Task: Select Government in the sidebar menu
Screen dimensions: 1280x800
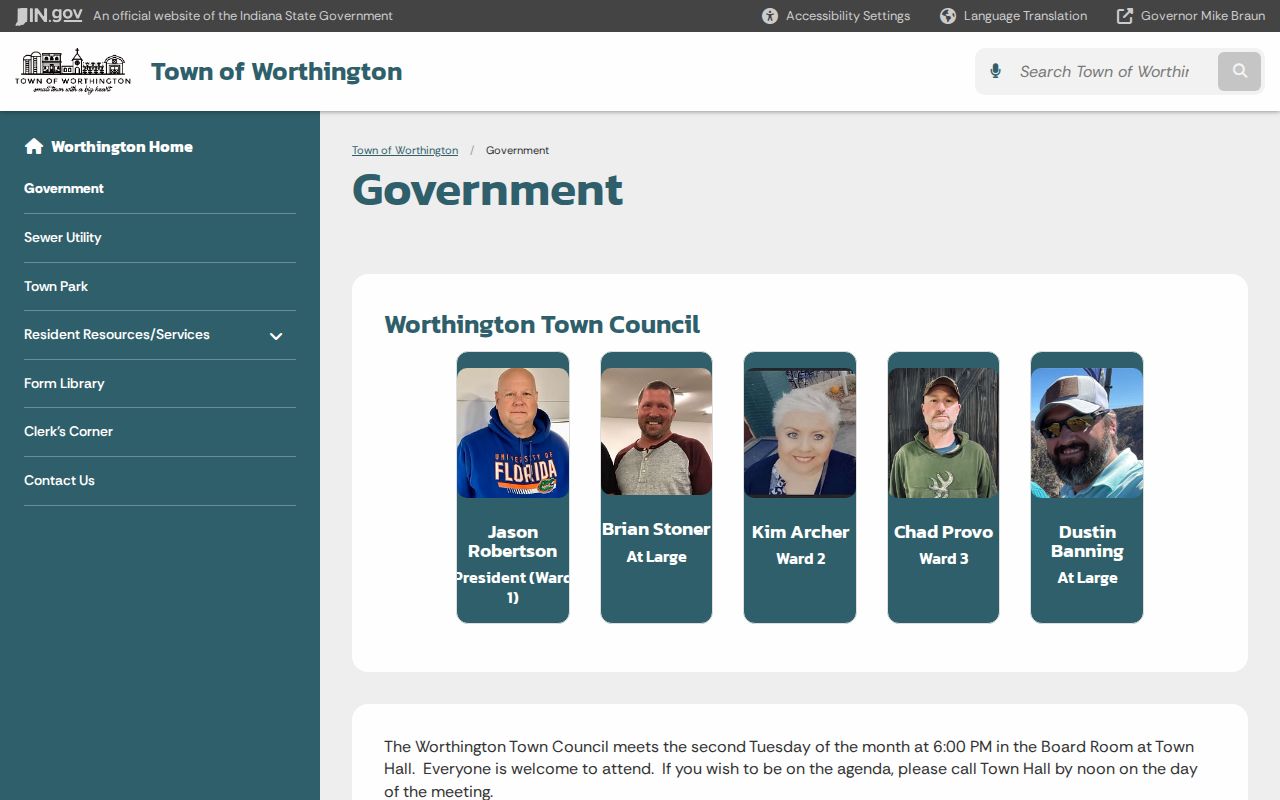Action: coord(64,188)
